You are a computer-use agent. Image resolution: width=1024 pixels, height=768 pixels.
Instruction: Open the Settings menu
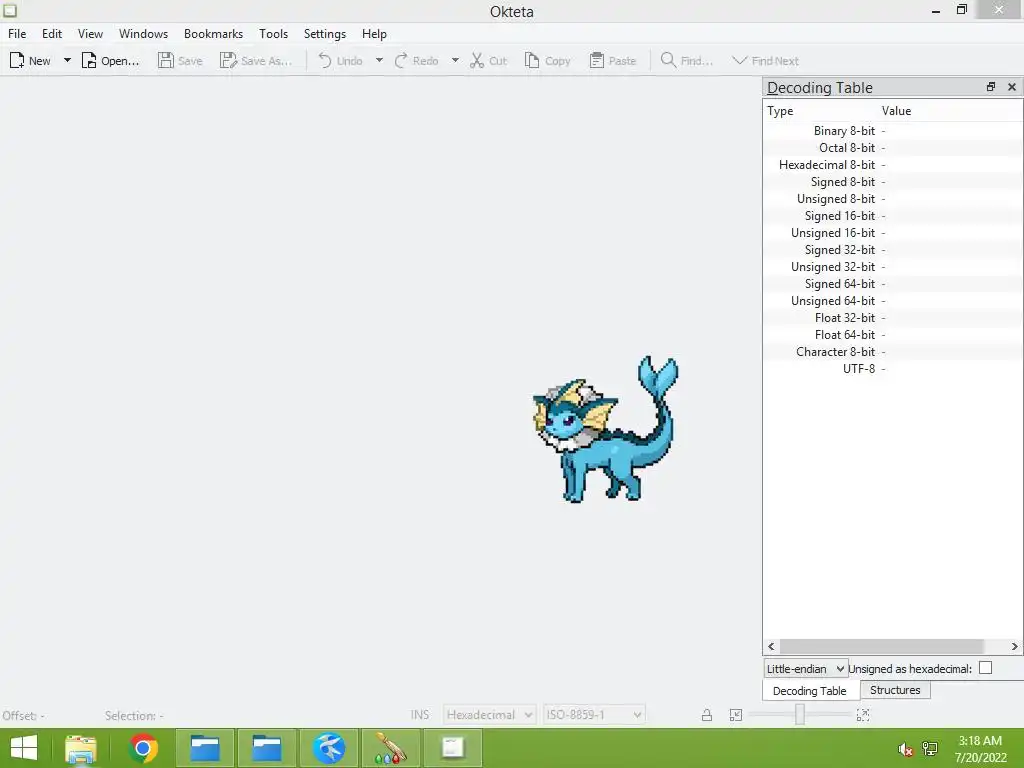[325, 33]
